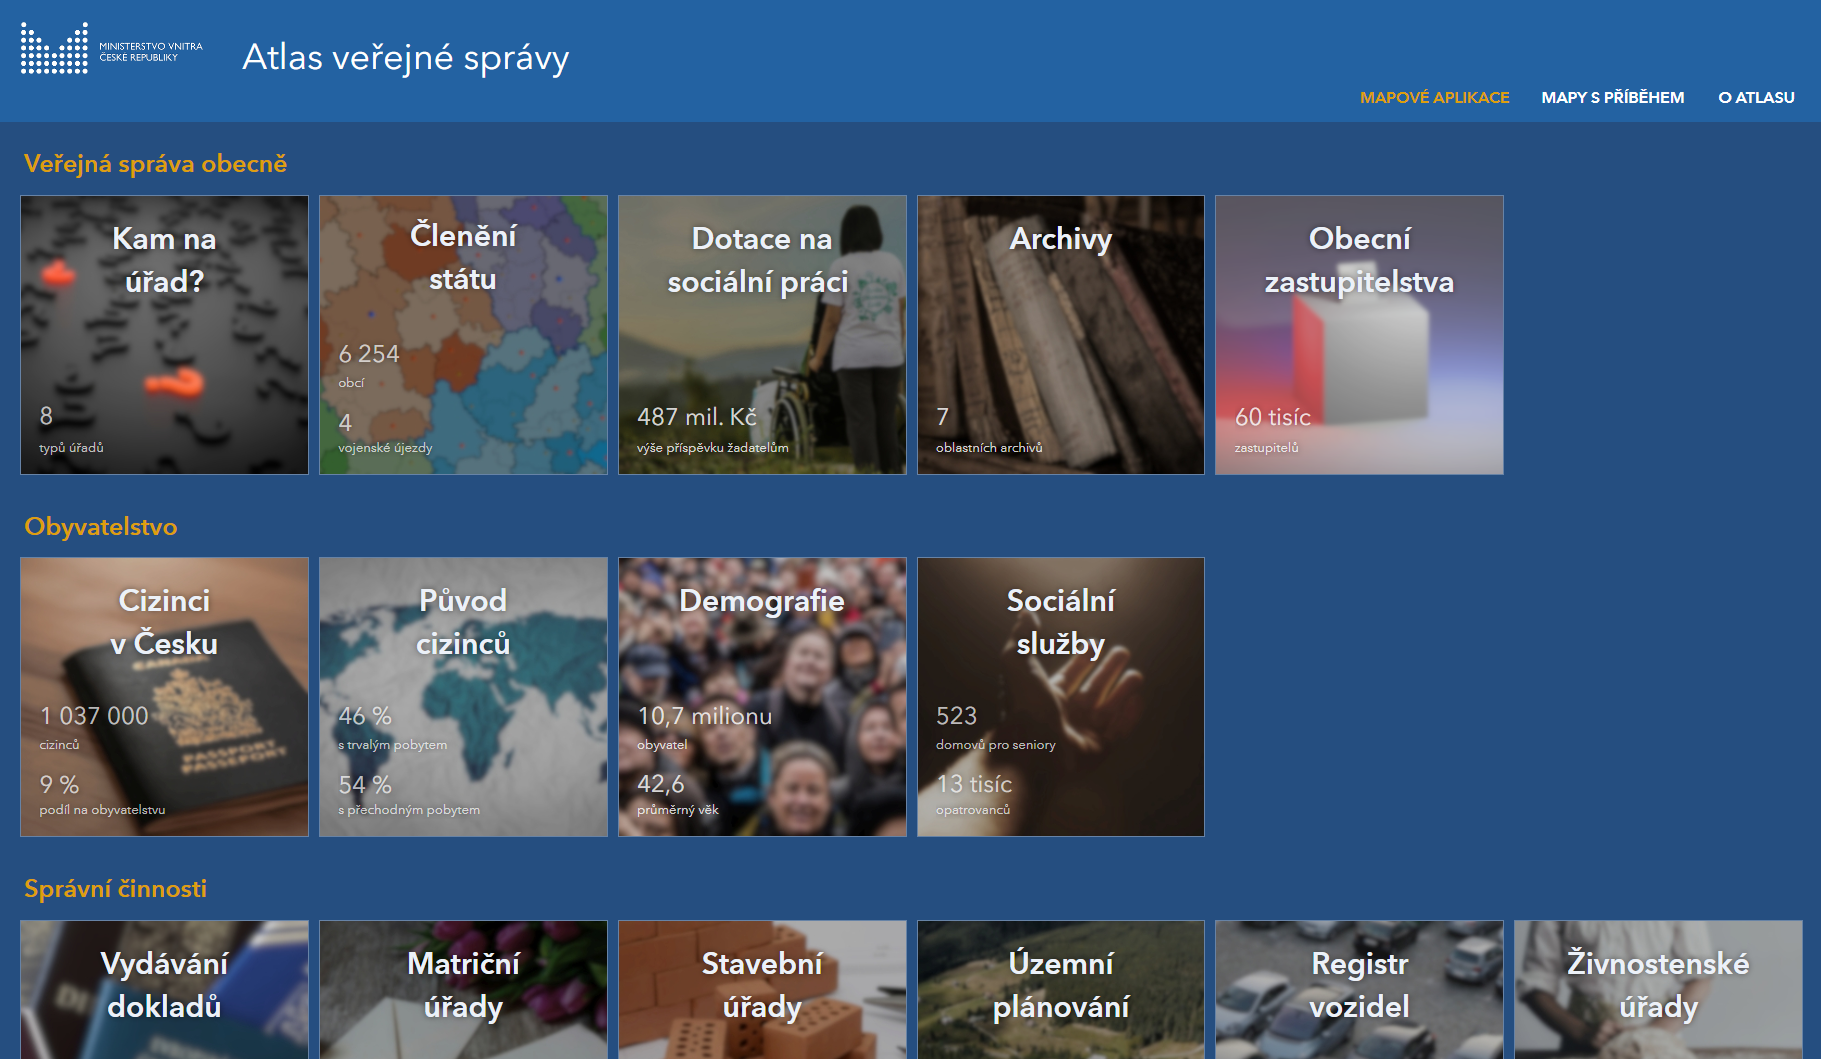Viewport: 1821px width, 1059px height.
Task: Select the Matriční úřady tile
Action: 463,988
